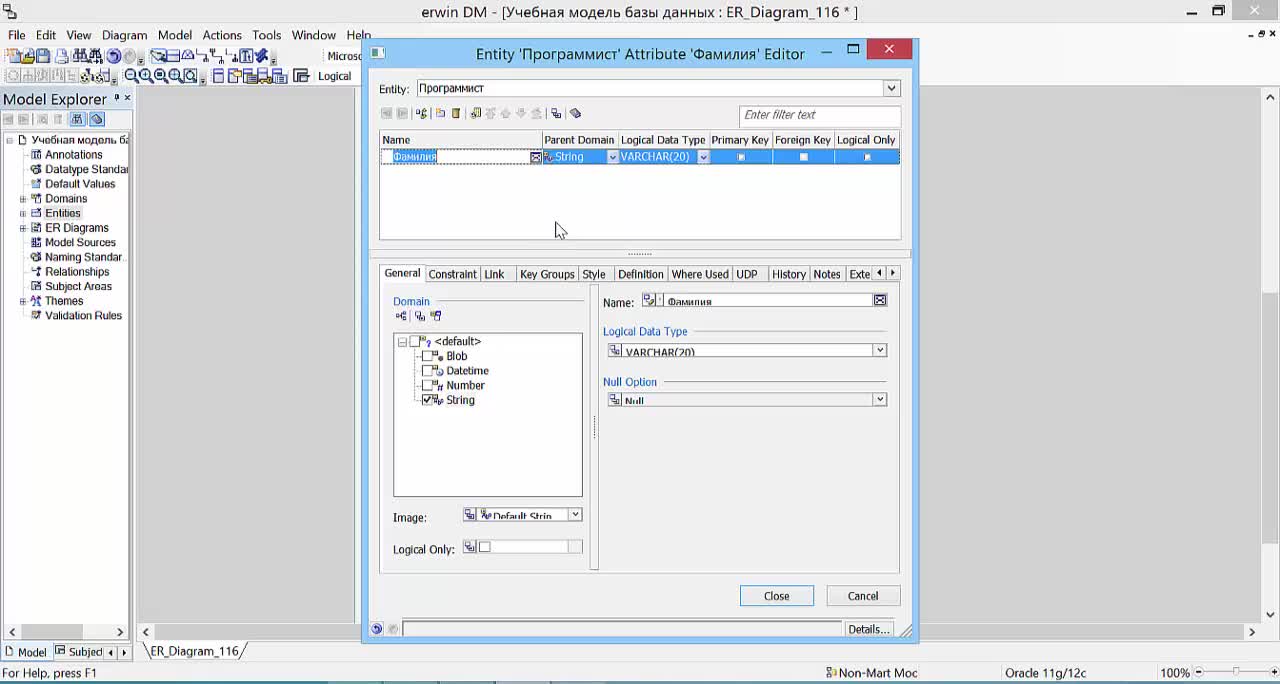
Task: Click the Entities icon in Model Explorer
Action: 36,213
